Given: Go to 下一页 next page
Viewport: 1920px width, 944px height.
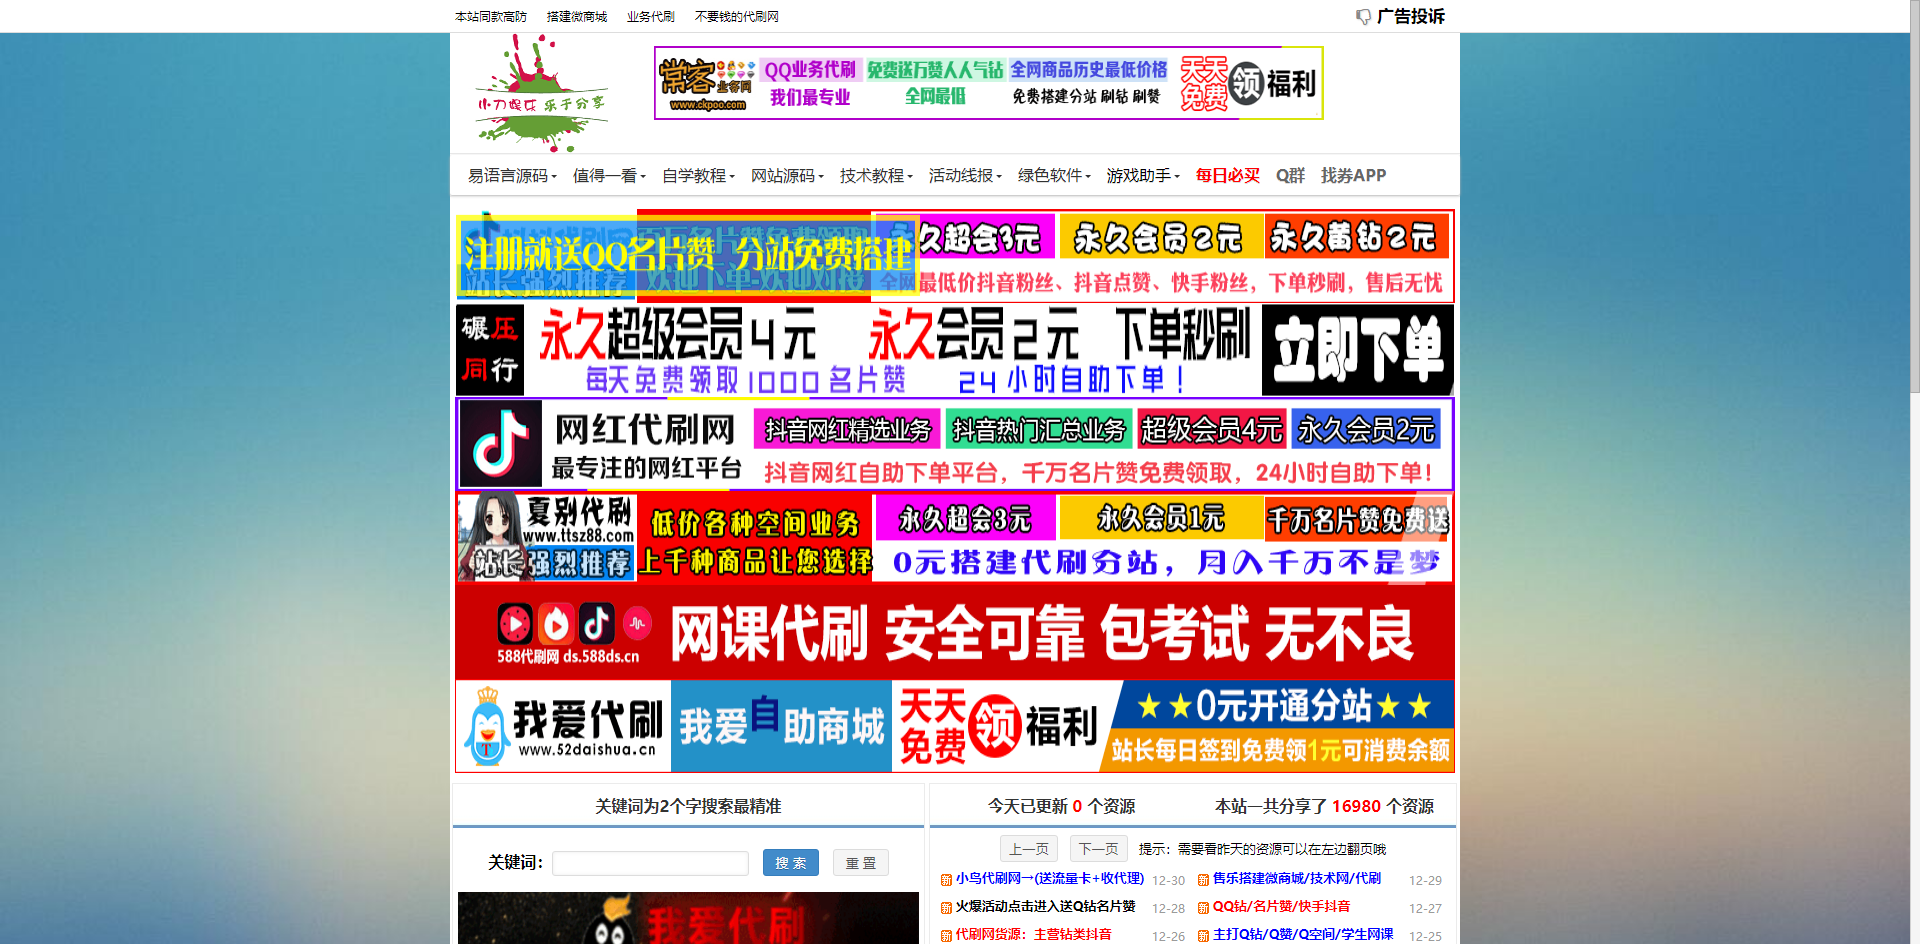Looking at the screenshot, I should point(1099,849).
